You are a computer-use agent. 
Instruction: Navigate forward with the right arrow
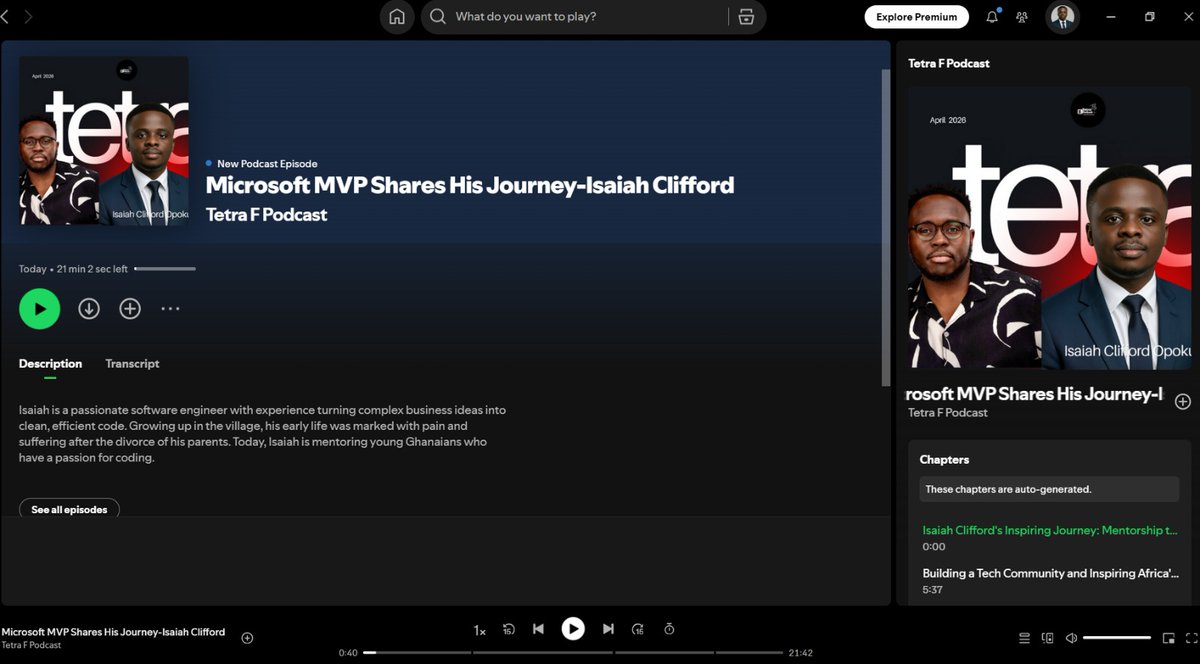(28, 17)
